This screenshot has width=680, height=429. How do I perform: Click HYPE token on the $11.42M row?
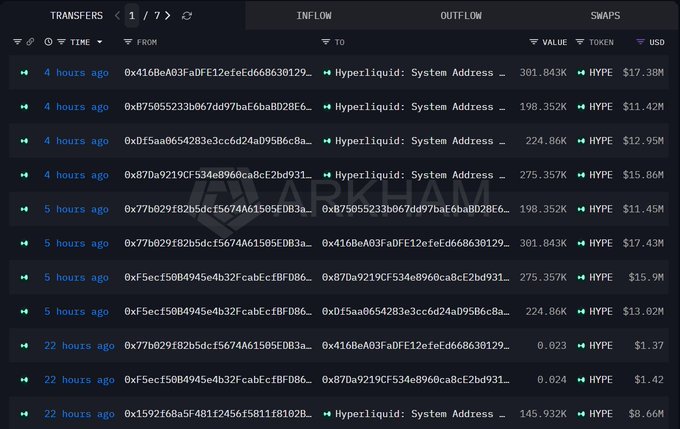601,107
